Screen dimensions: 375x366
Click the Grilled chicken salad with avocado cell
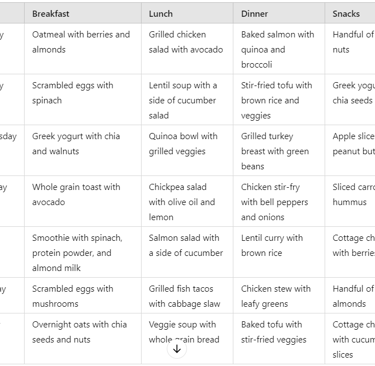(x=187, y=49)
